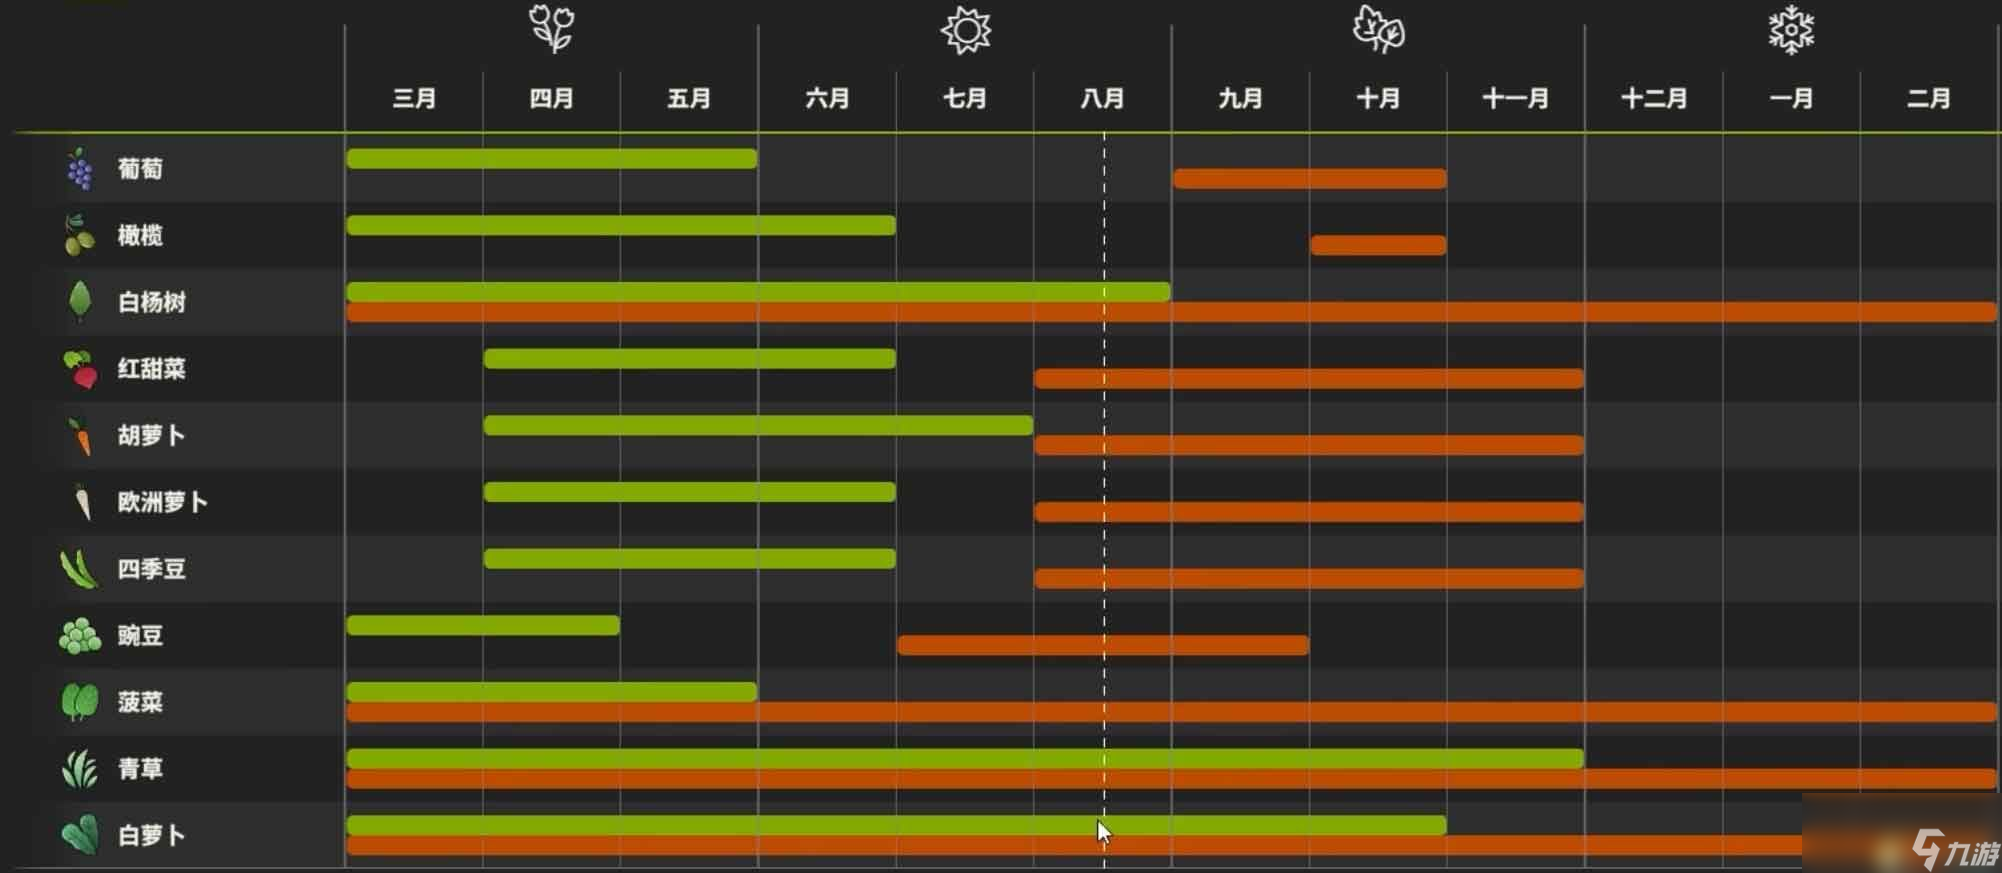Click the grape crop icon
The width and height of the screenshot is (2002, 873).
[80, 169]
